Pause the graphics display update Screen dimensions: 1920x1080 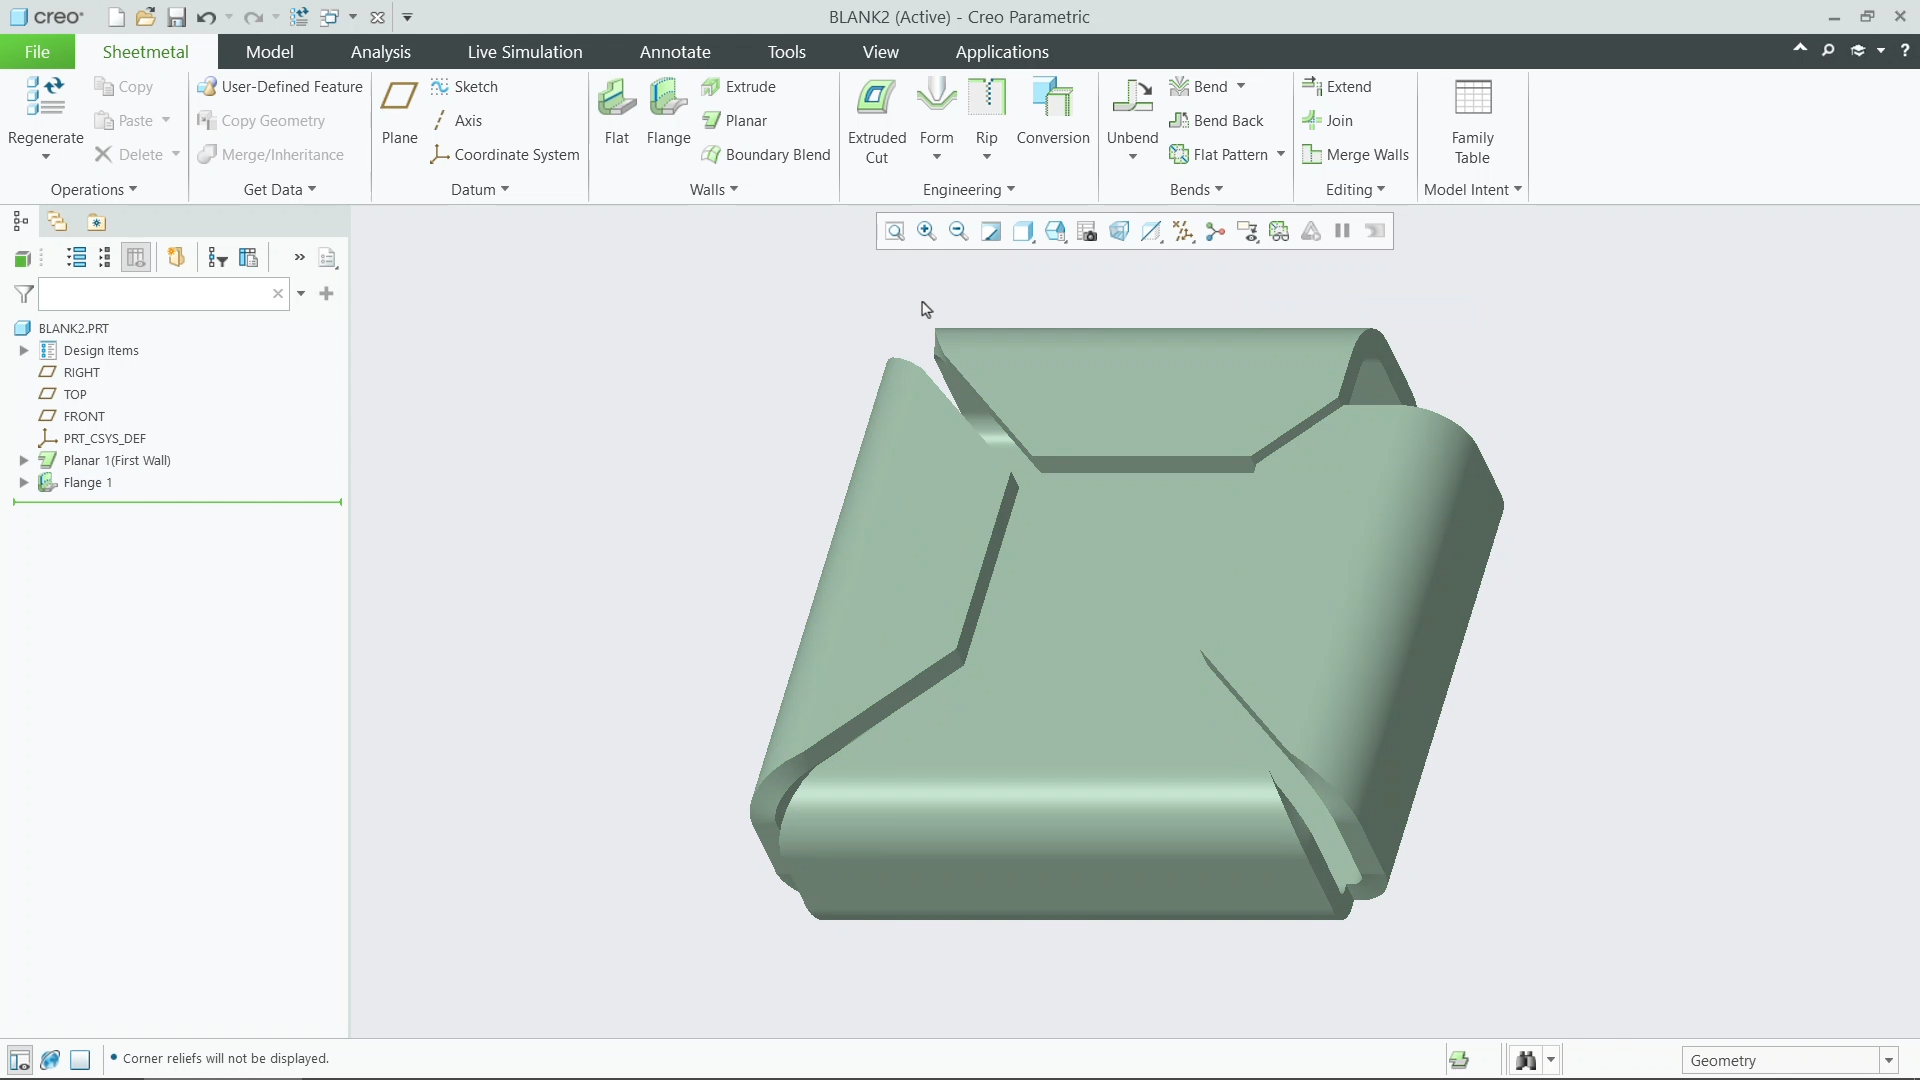1343,231
